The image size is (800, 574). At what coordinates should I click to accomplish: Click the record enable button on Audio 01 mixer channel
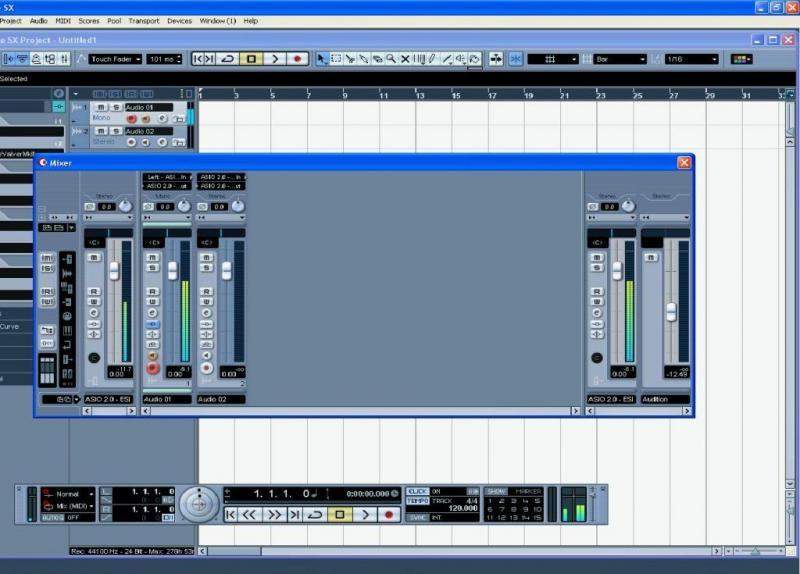point(153,368)
